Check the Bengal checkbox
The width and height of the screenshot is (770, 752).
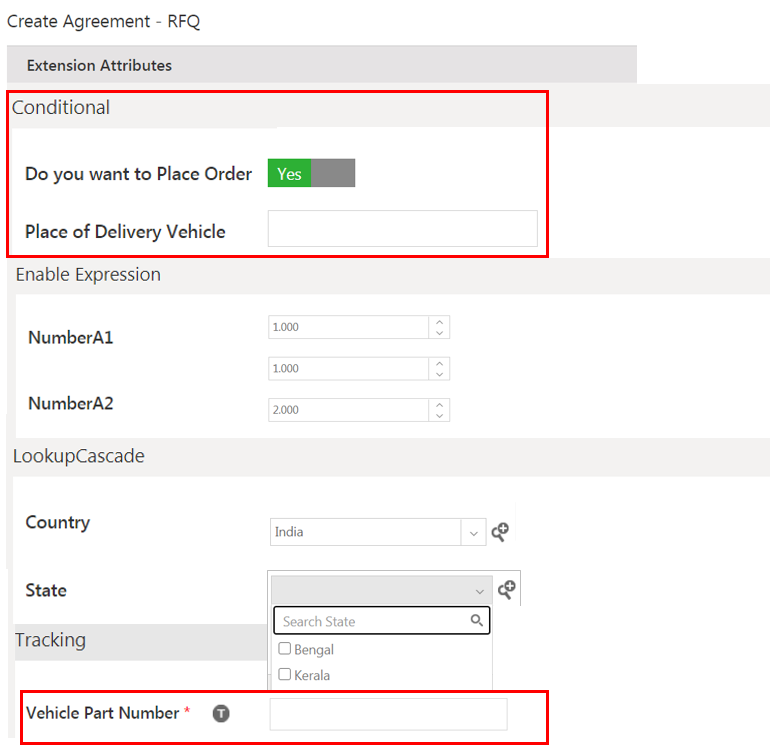pyautogui.click(x=285, y=649)
